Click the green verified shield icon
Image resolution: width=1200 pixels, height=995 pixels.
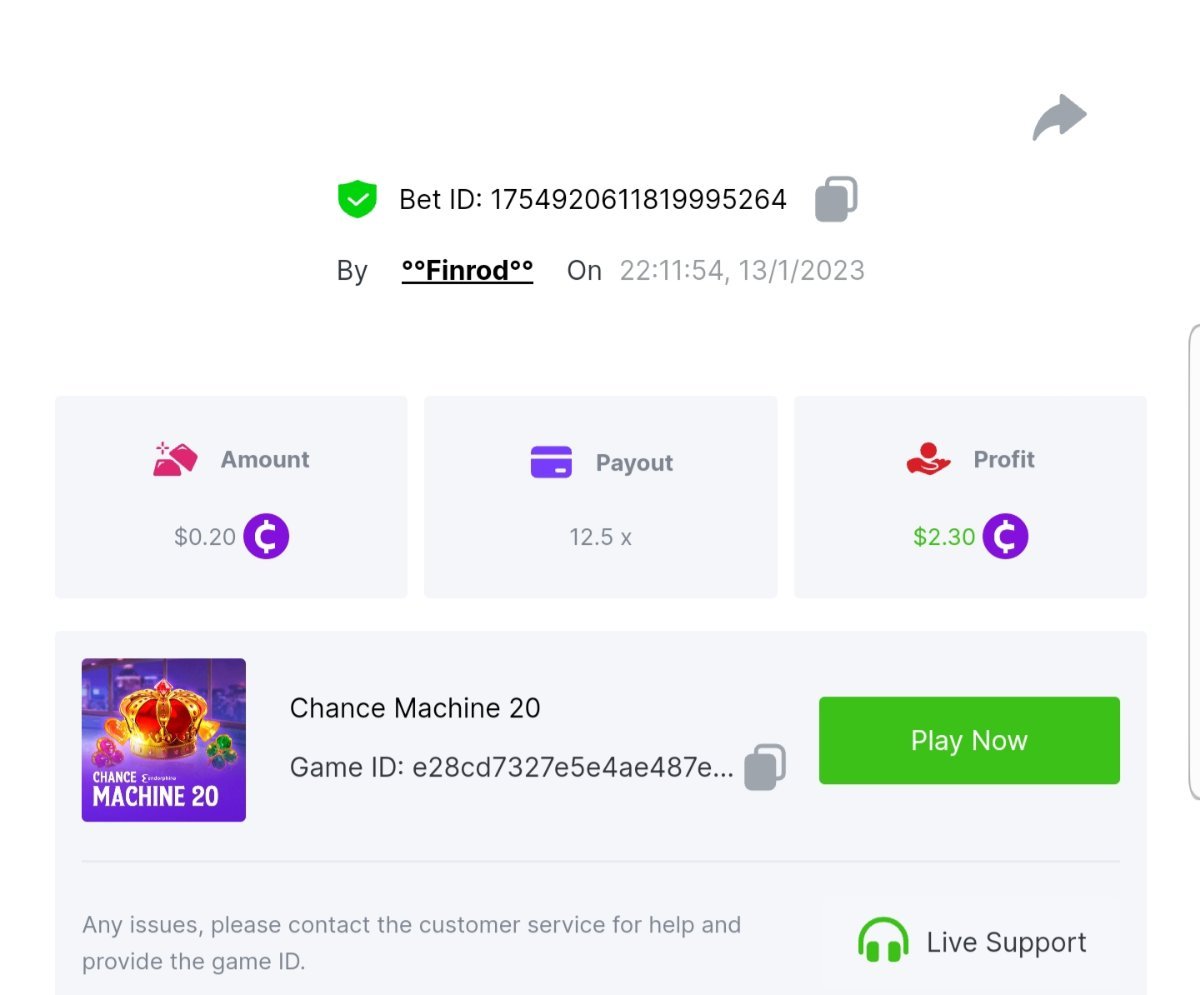pyautogui.click(x=357, y=199)
